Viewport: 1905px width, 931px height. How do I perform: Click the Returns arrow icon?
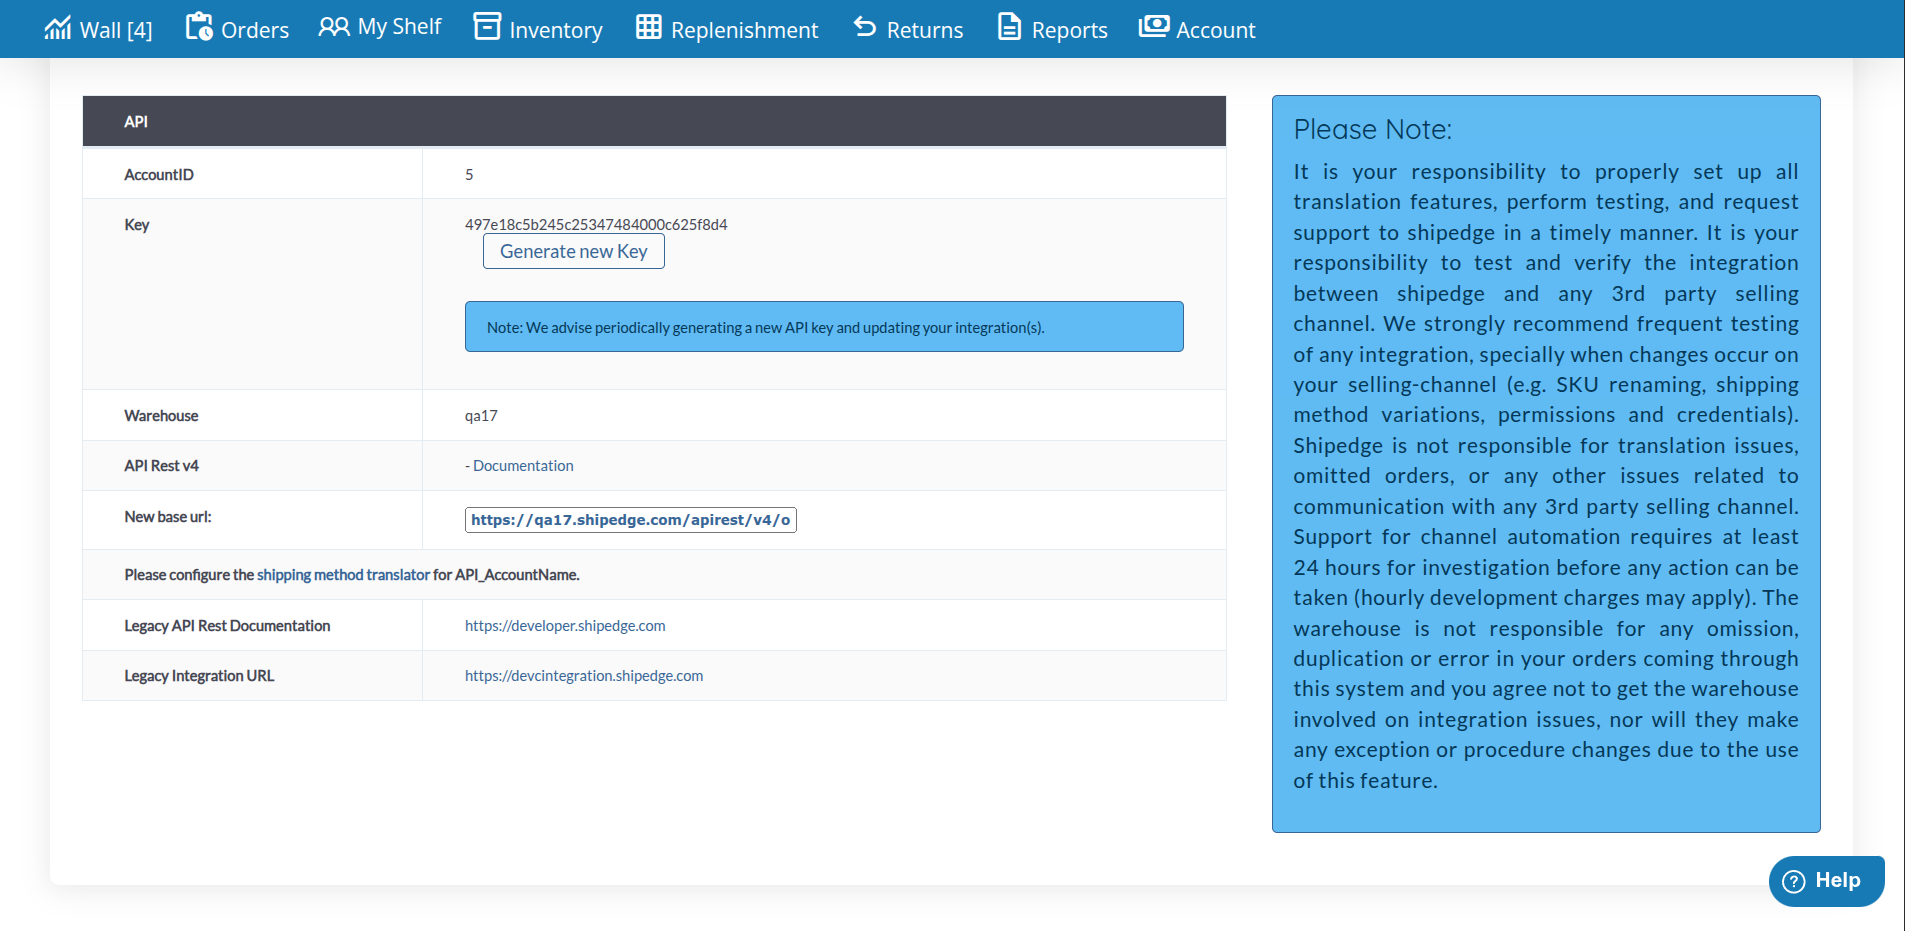pos(864,27)
